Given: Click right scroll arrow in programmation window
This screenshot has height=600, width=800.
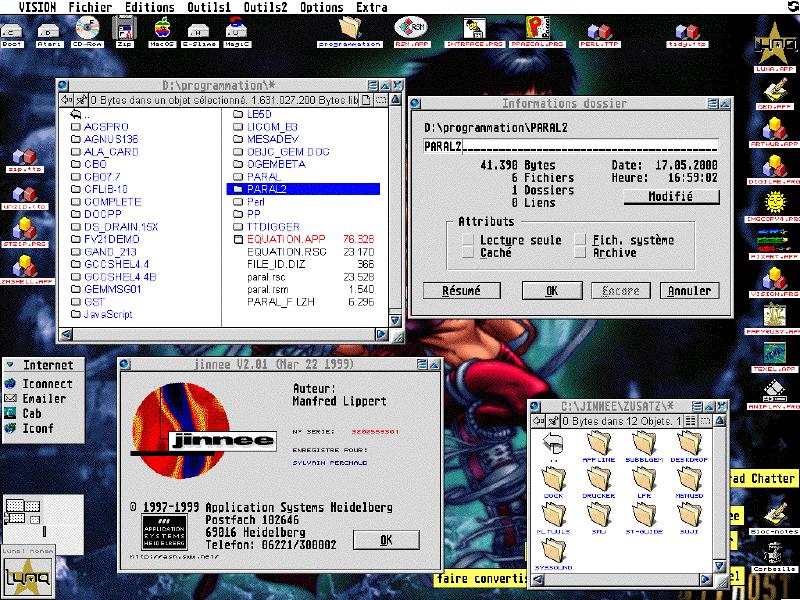Looking at the screenshot, I should pyautogui.click(x=381, y=334).
